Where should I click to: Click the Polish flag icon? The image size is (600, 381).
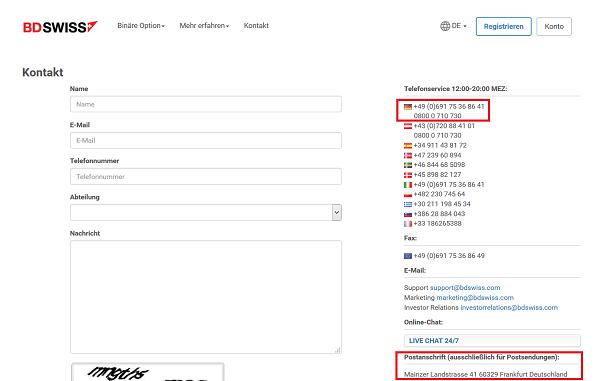(408, 194)
